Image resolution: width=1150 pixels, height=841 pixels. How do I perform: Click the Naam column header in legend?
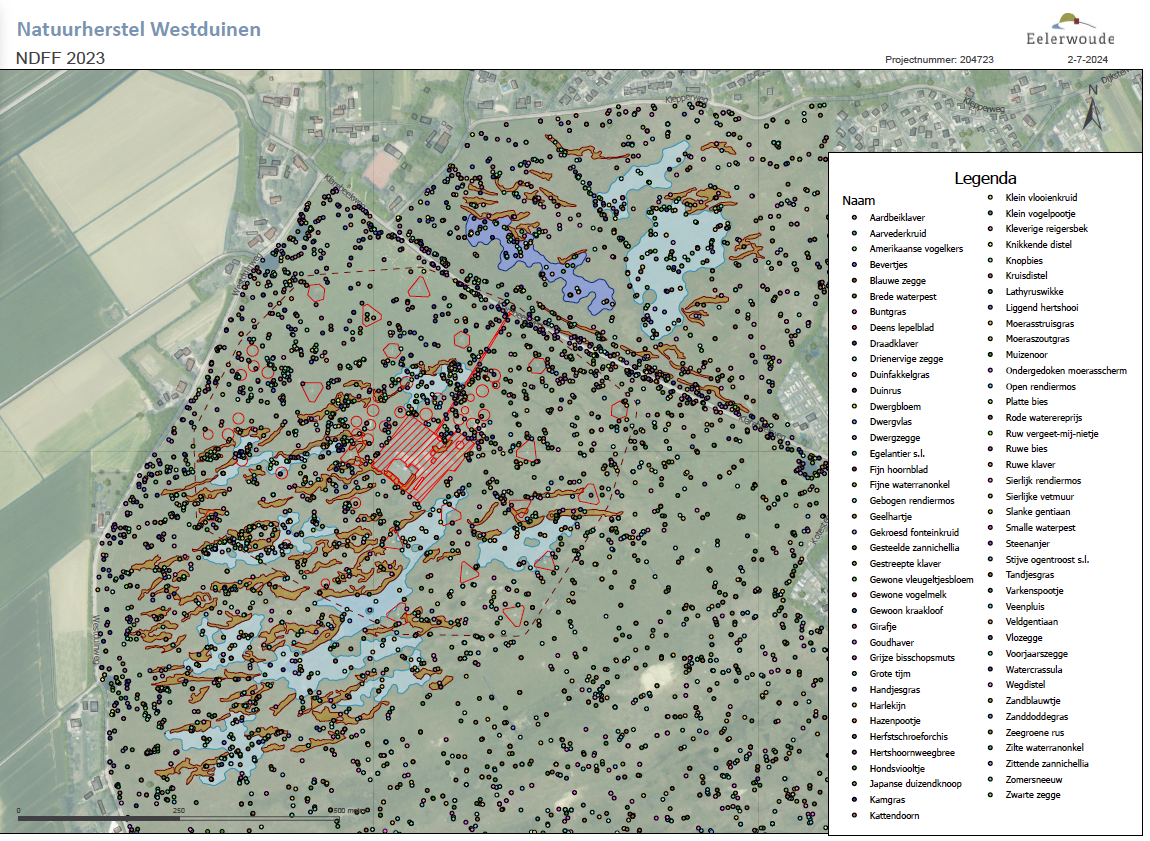(x=858, y=200)
